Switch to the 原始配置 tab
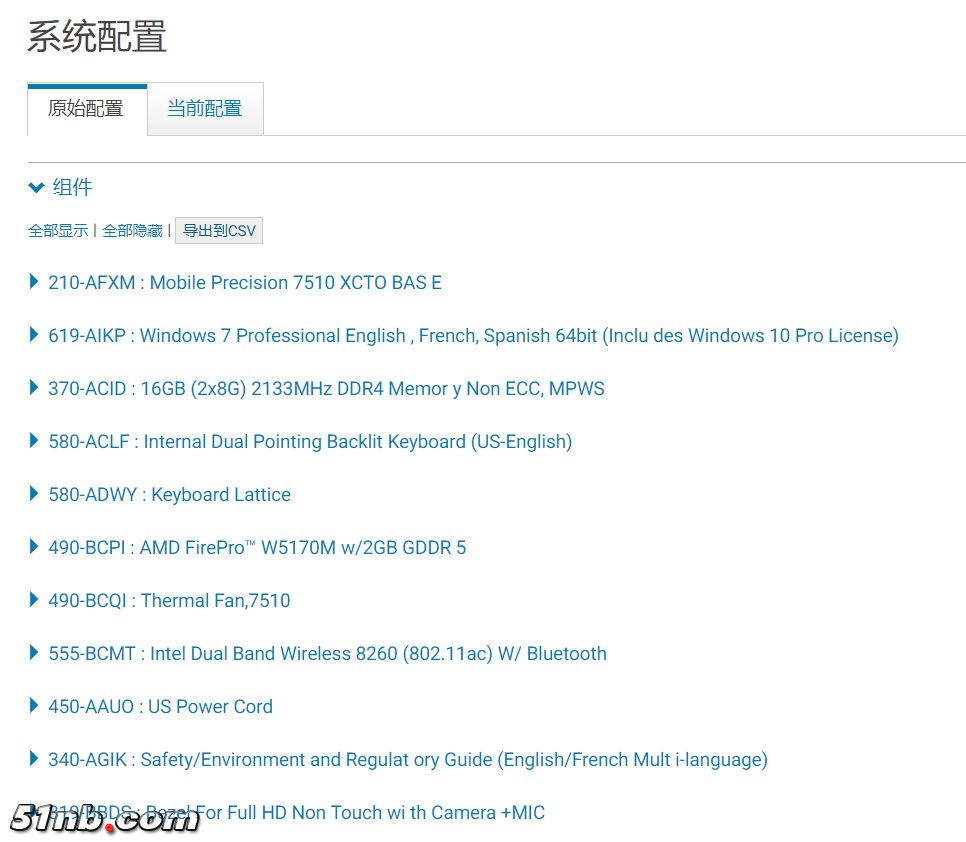 click(86, 109)
